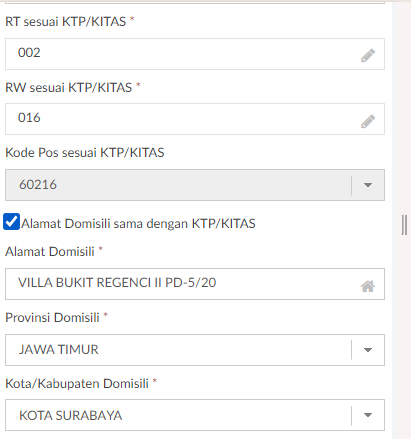
Task: Click the 60216 postal code field
Action: click(x=178, y=185)
